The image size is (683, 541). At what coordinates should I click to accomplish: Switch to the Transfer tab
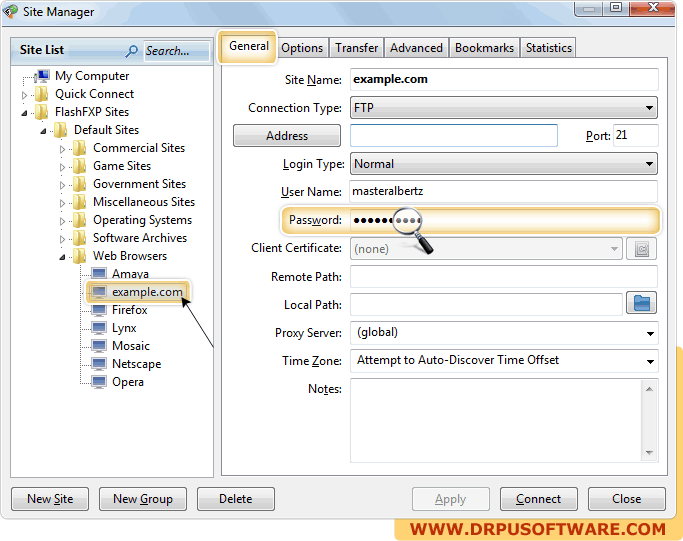tap(356, 48)
